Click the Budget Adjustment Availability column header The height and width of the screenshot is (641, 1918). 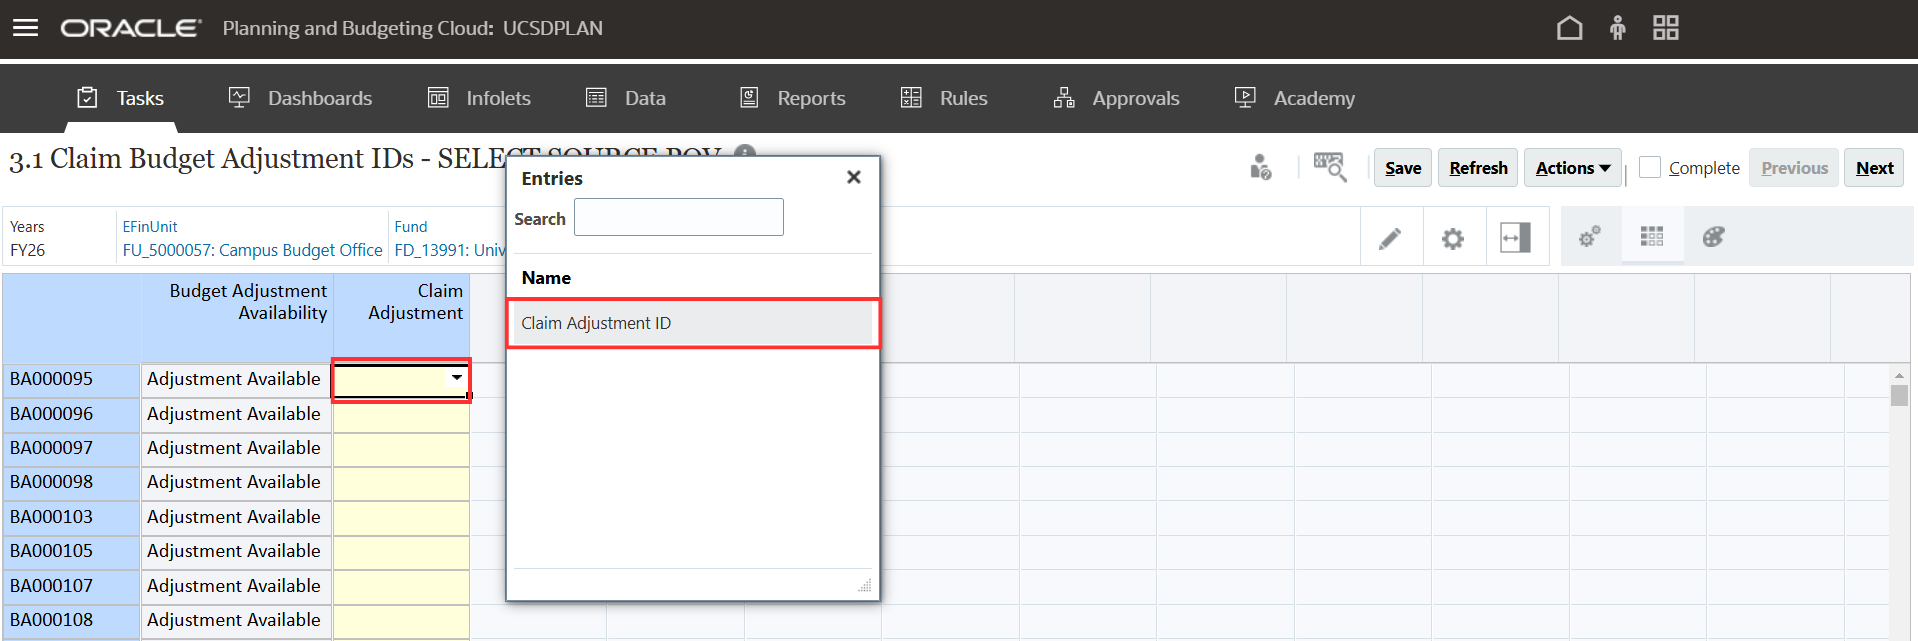pos(236,318)
